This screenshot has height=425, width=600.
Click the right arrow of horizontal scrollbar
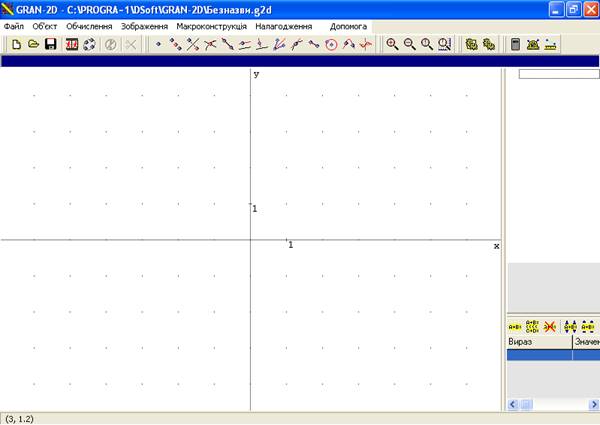tap(594, 404)
